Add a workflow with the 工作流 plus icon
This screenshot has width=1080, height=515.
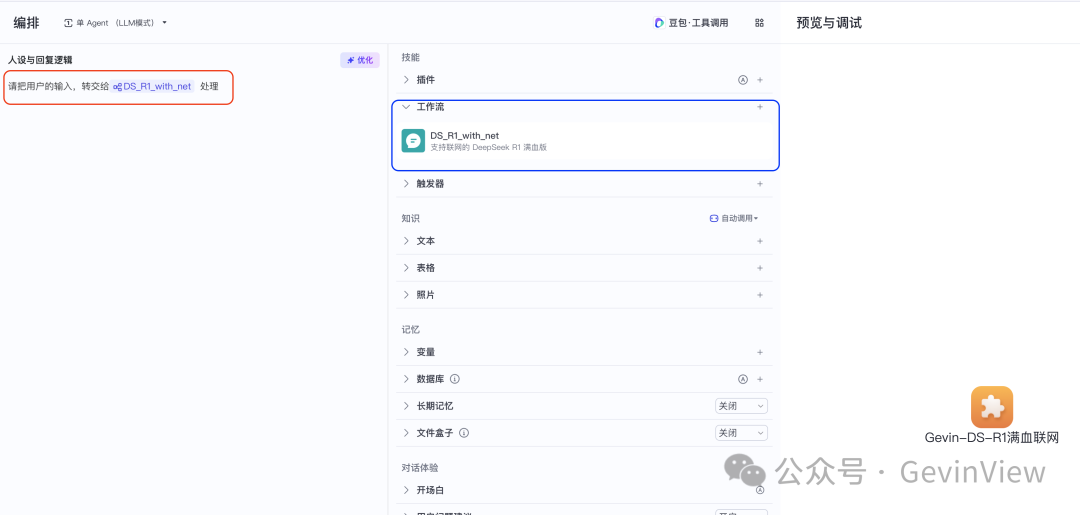pyautogui.click(x=760, y=107)
